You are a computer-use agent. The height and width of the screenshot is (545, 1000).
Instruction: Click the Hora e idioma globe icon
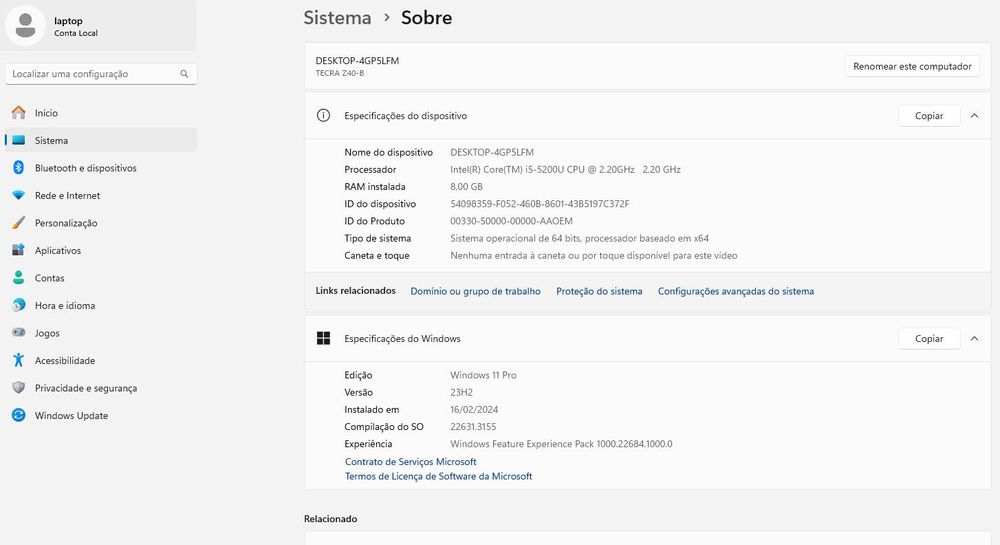coord(18,305)
